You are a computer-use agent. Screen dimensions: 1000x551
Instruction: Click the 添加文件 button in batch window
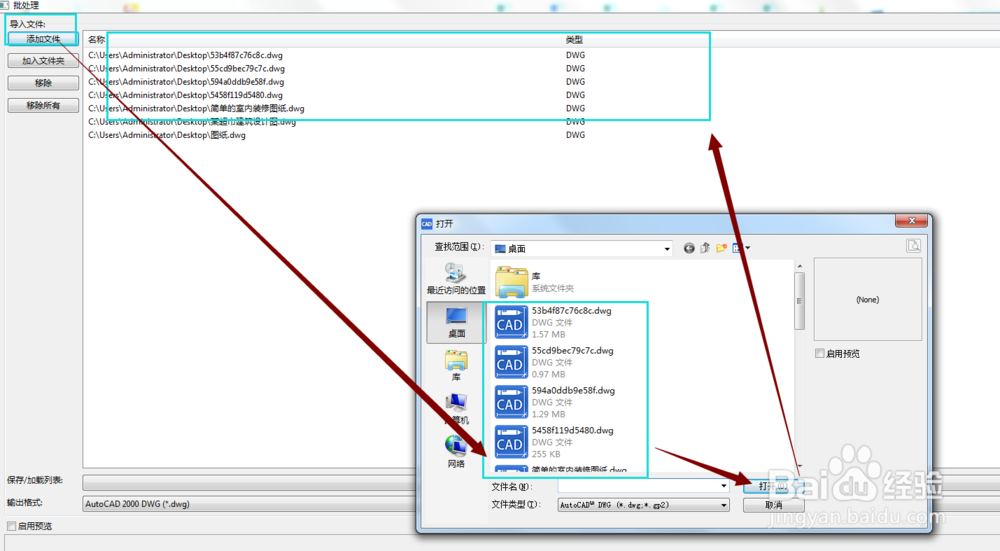[43, 39]
